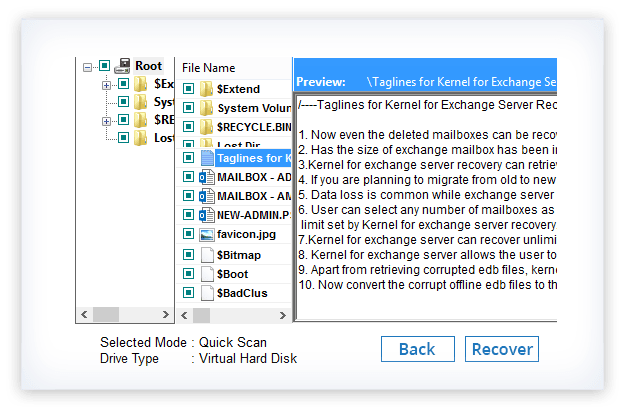Click the NEW-ADMIN Outlook file icon
This screenshot has height=409, width=624.
(x=207, y=215)
